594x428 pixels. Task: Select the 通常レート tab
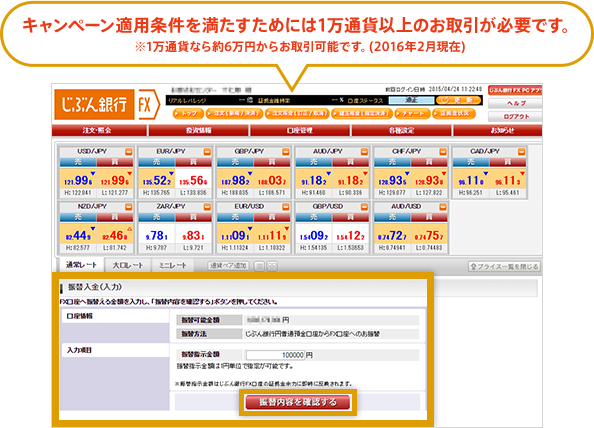point(81,265)
